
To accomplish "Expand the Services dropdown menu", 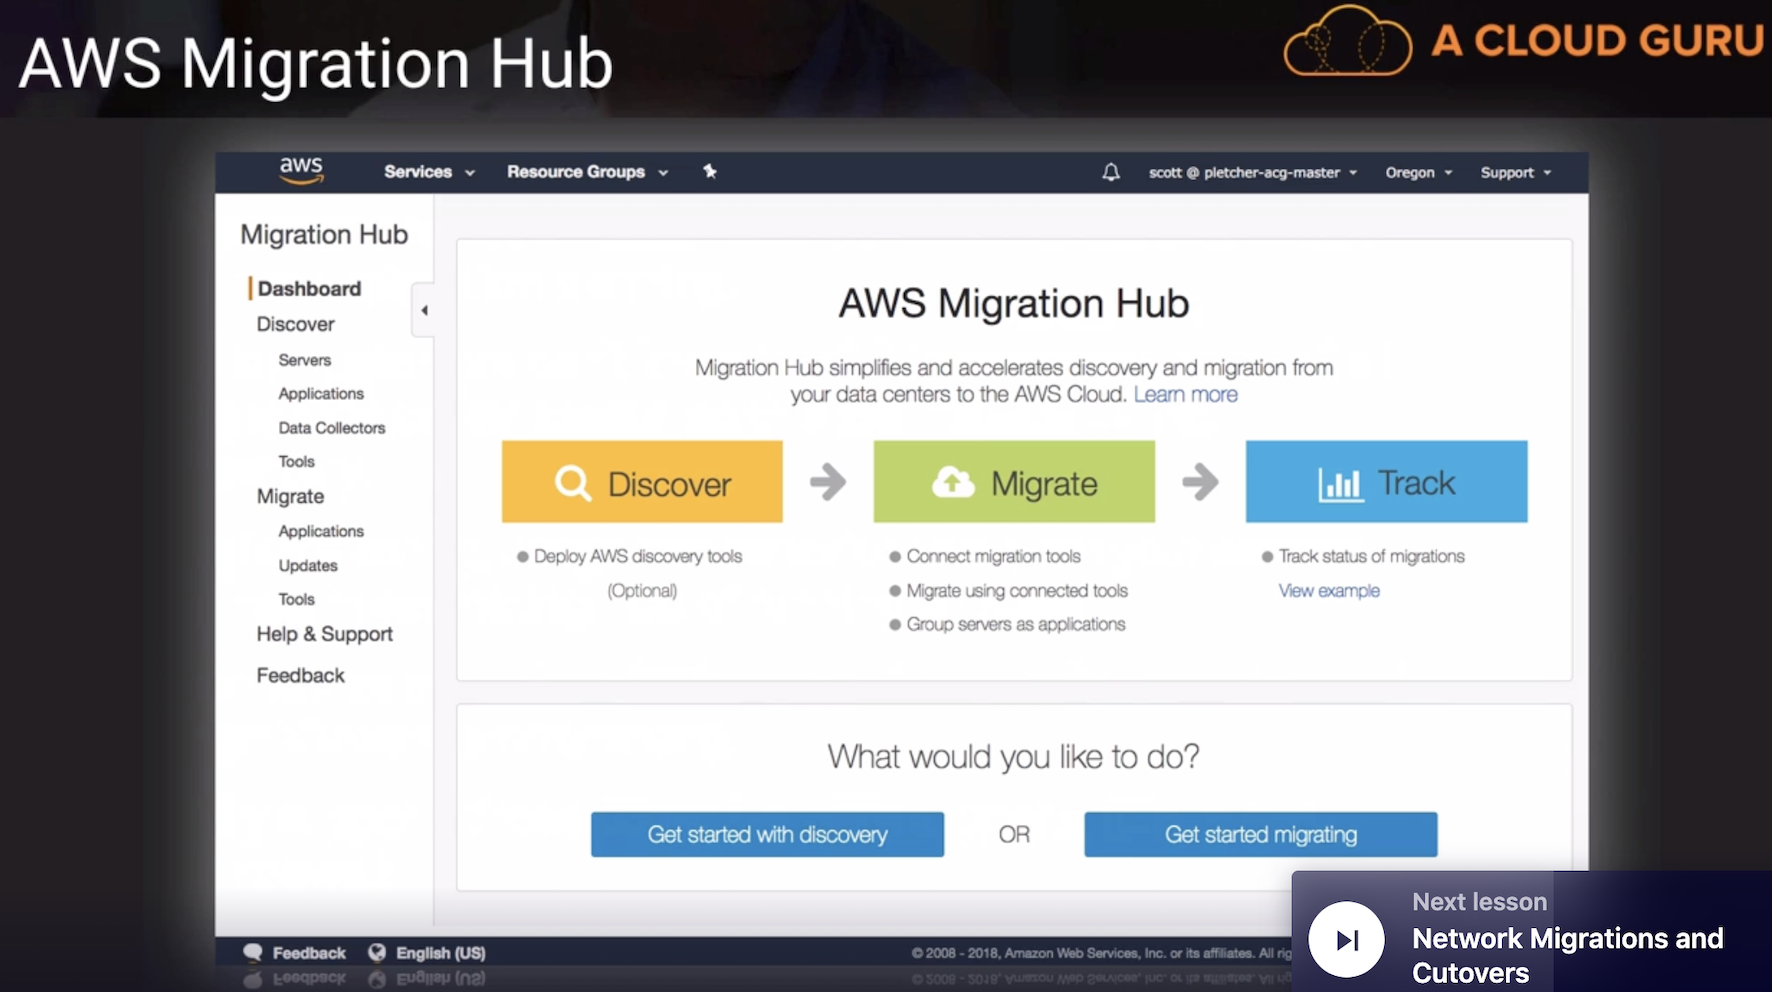I will click(x=428, y=172).
